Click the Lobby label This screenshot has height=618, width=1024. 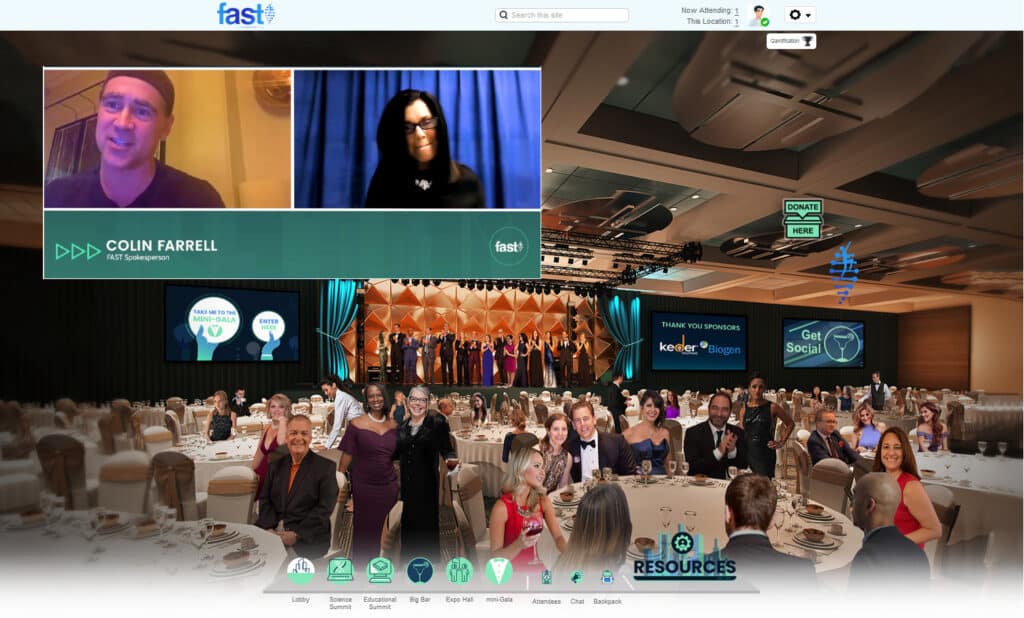click(x=300, y=600)
